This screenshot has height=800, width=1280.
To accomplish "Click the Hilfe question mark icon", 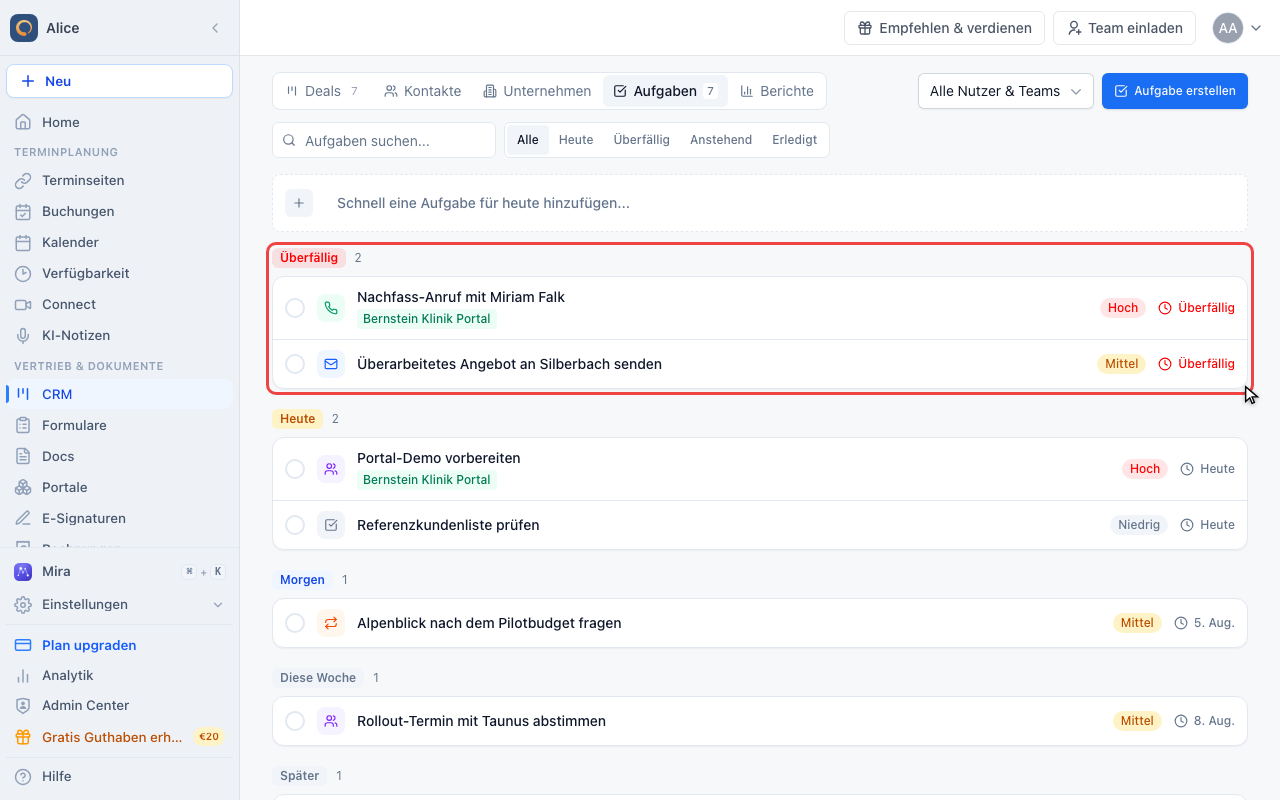I will (x=23, y=777).
